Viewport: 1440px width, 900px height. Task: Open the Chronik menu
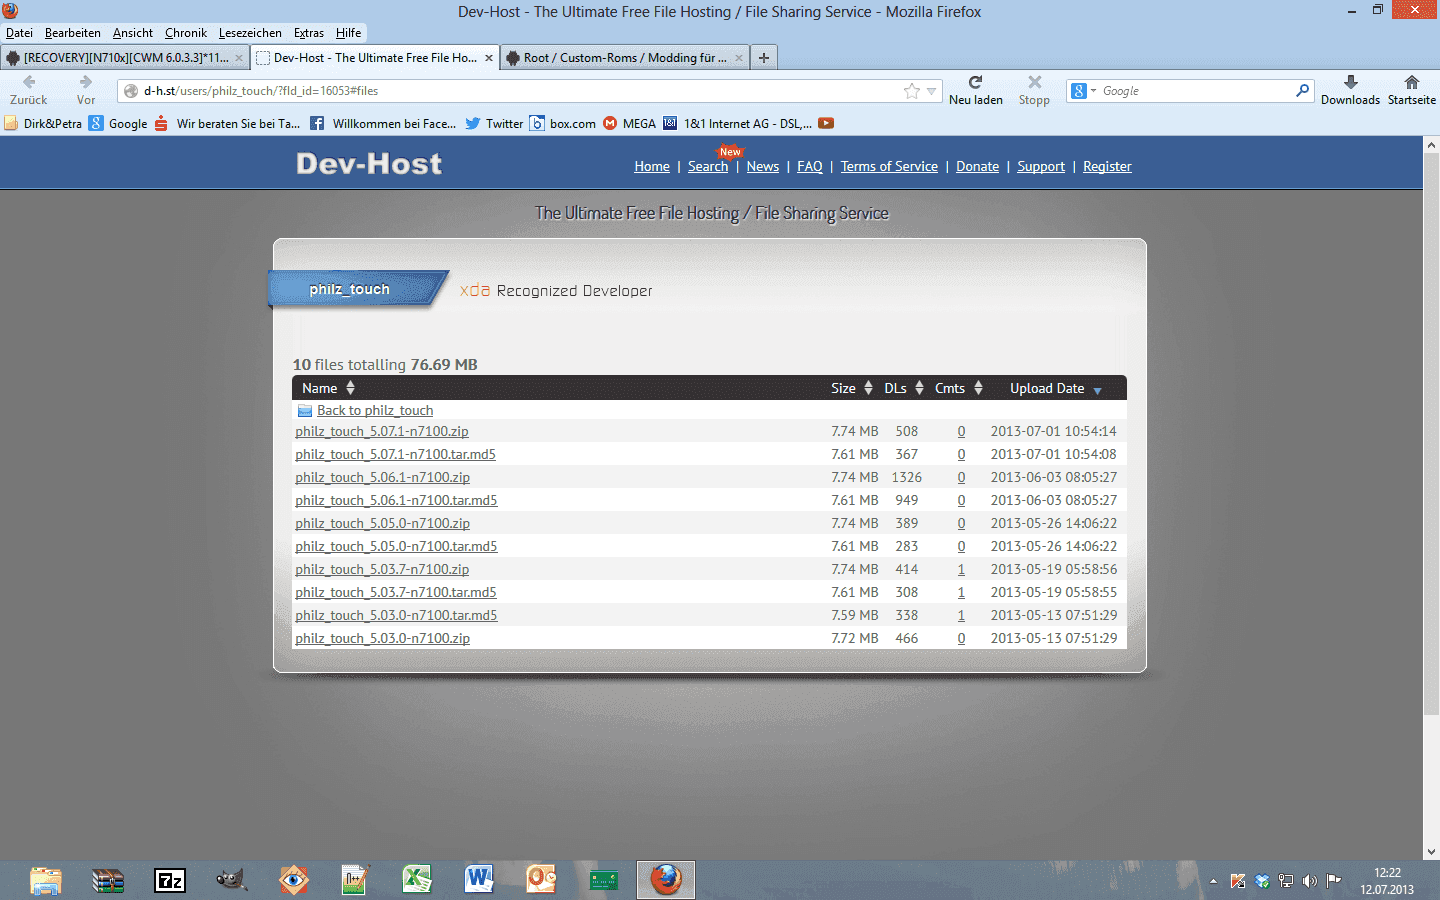[186, 33]
